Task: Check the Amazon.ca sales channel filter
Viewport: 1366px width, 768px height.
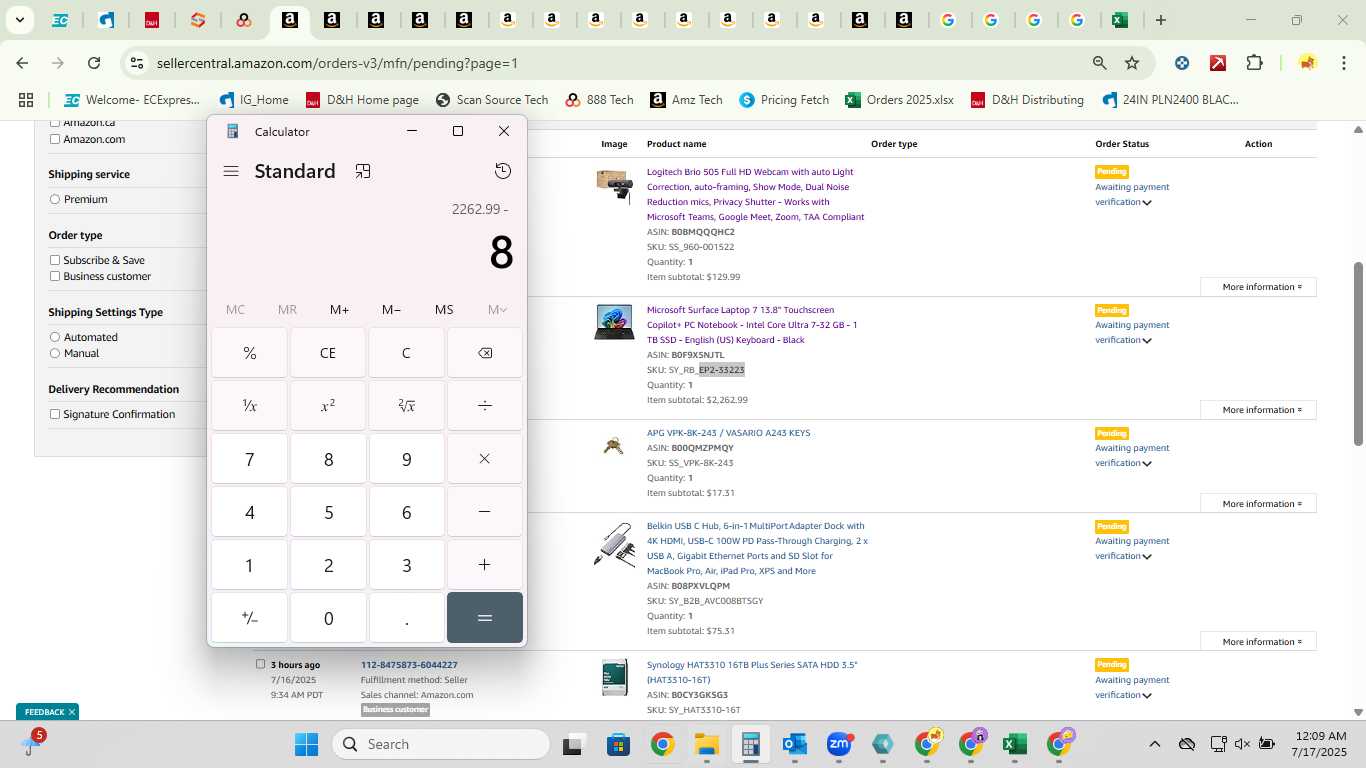Action: tap(55, 123)
